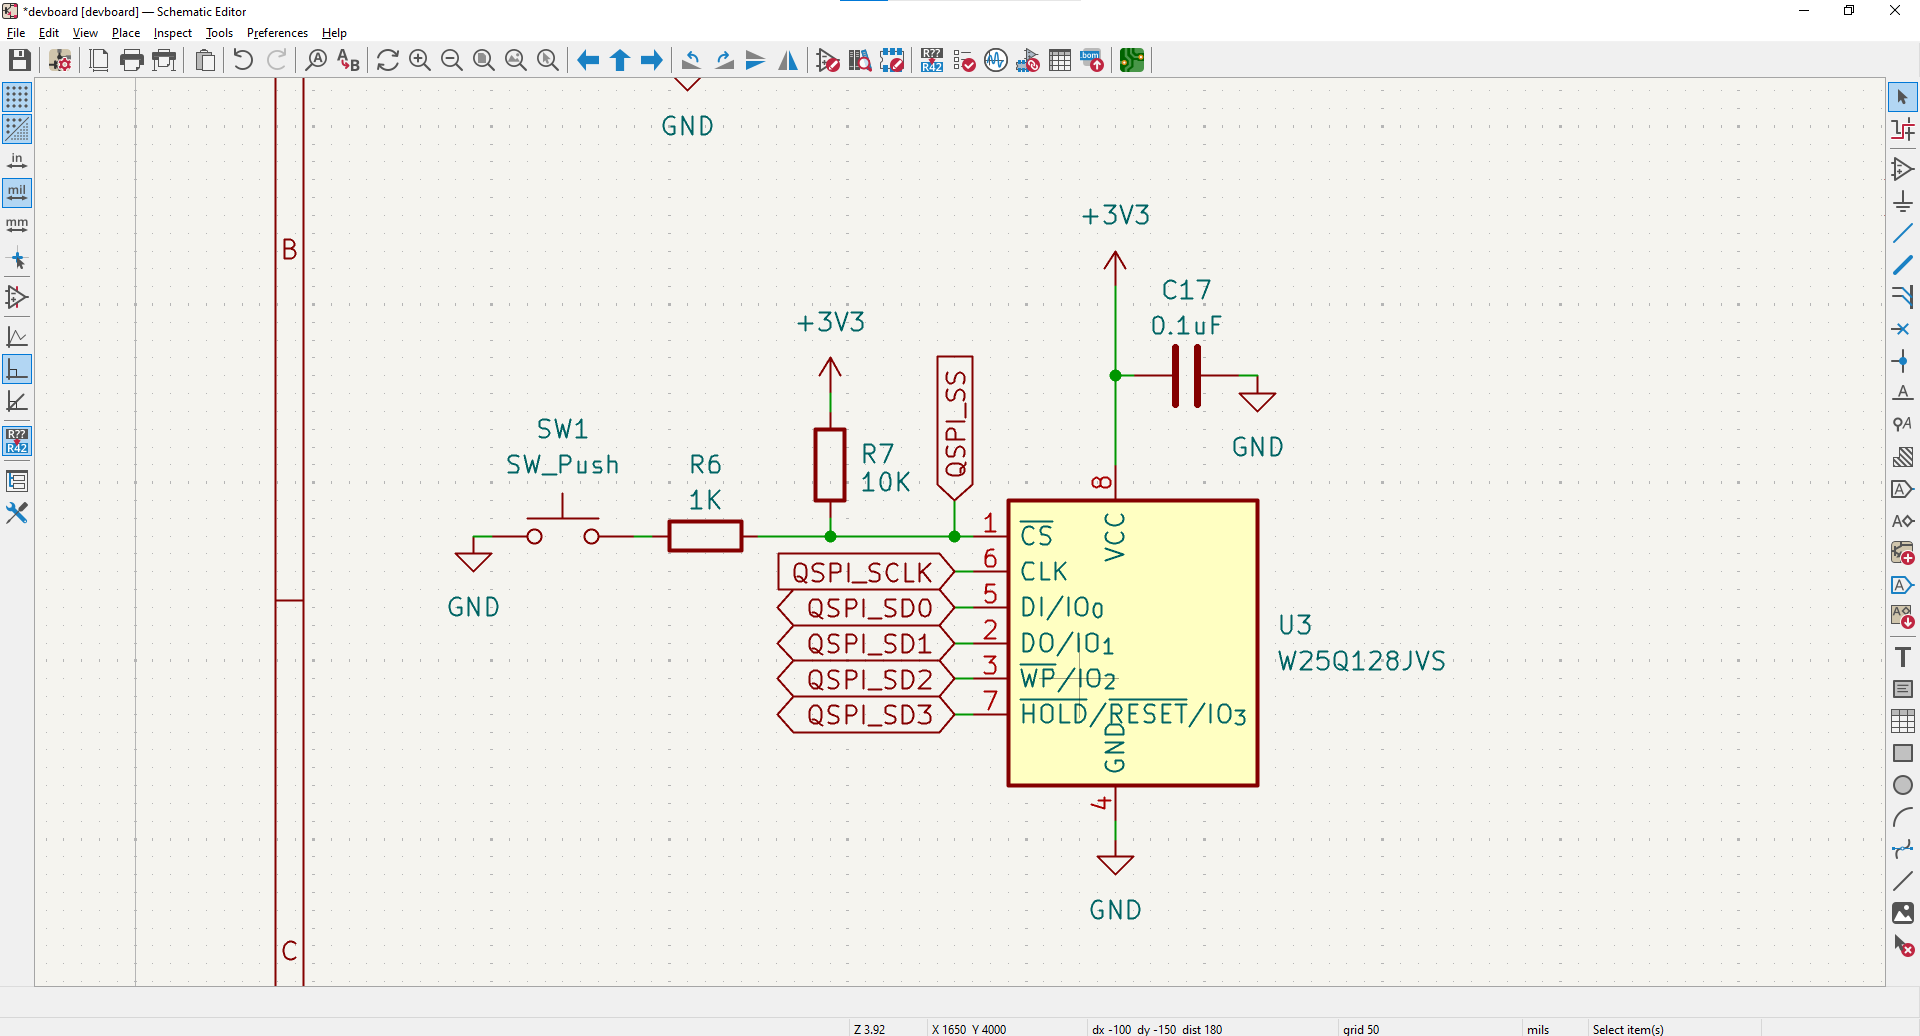Open the Inspect menu
1920x1036 pixels.
point(172,33)
